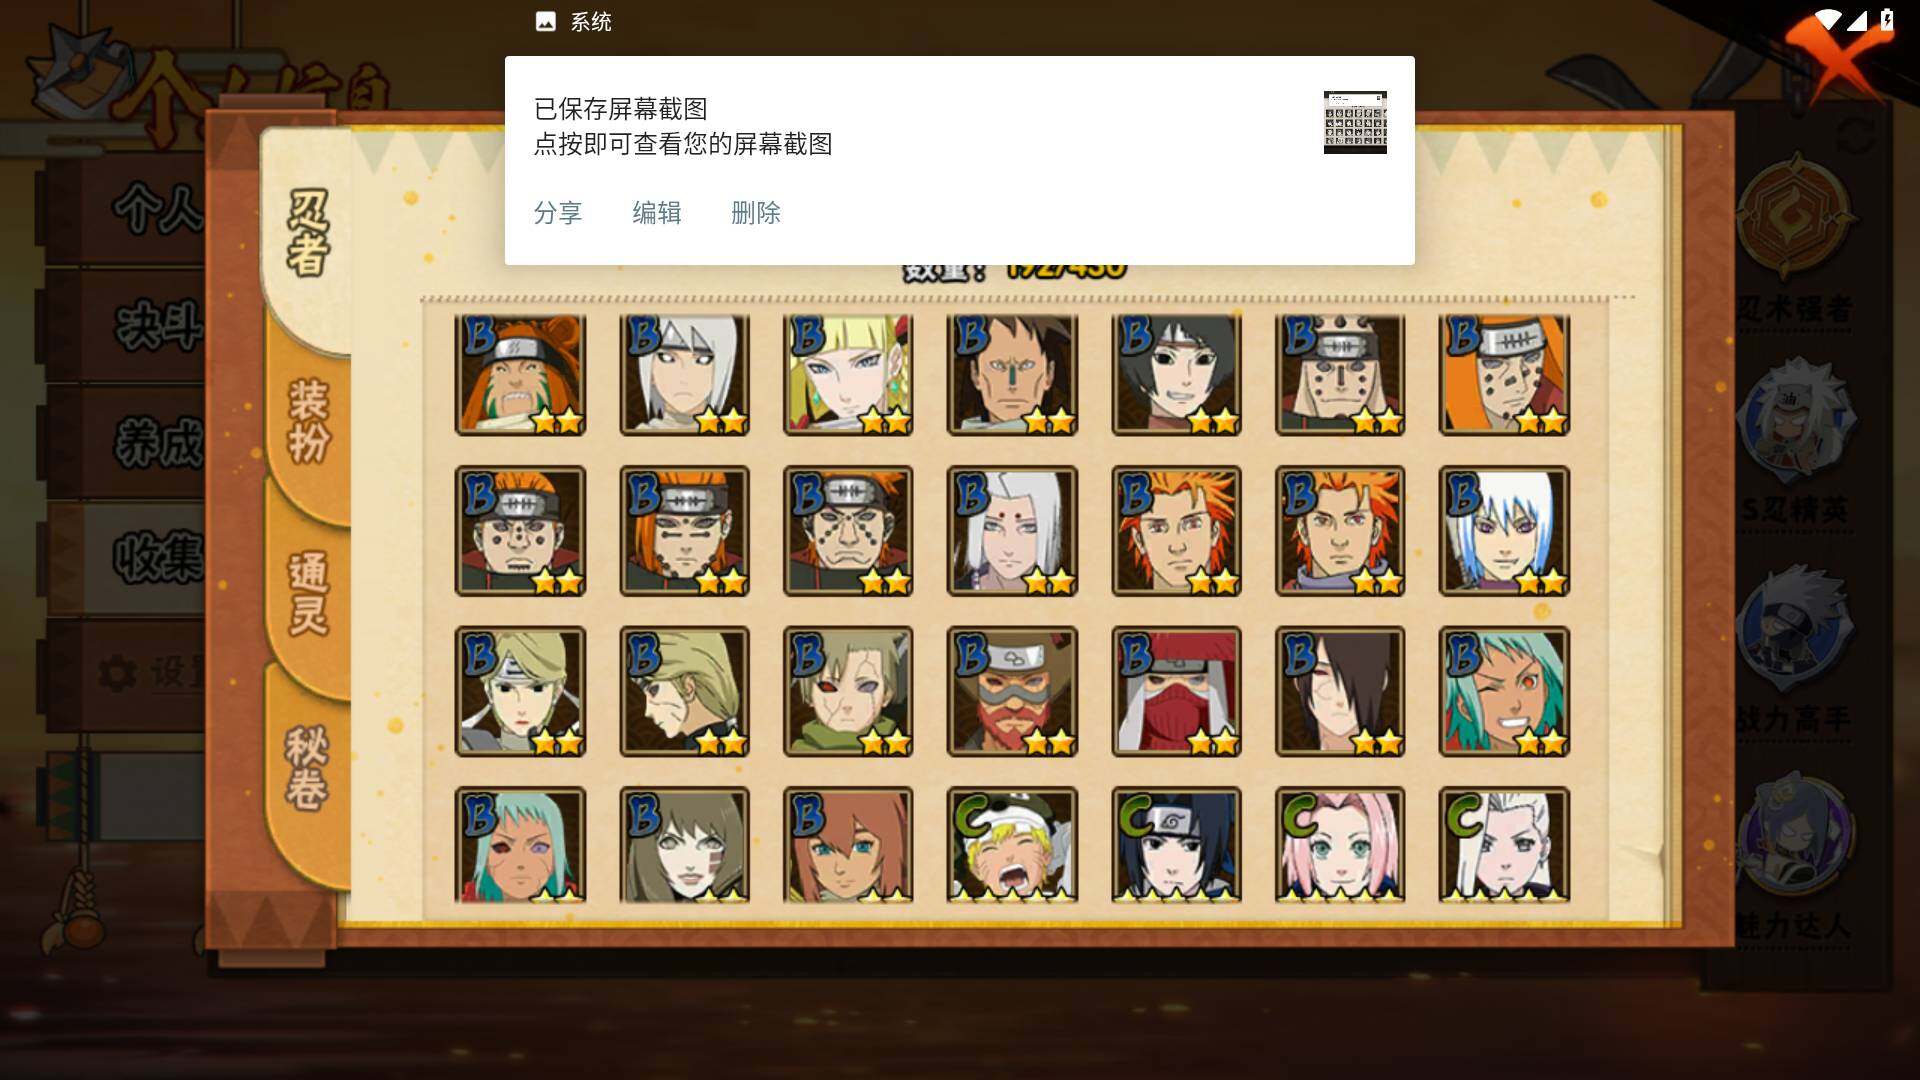Tap the 分享 share button in notification
This screenshot has width=1920, height=1080.
557,213
